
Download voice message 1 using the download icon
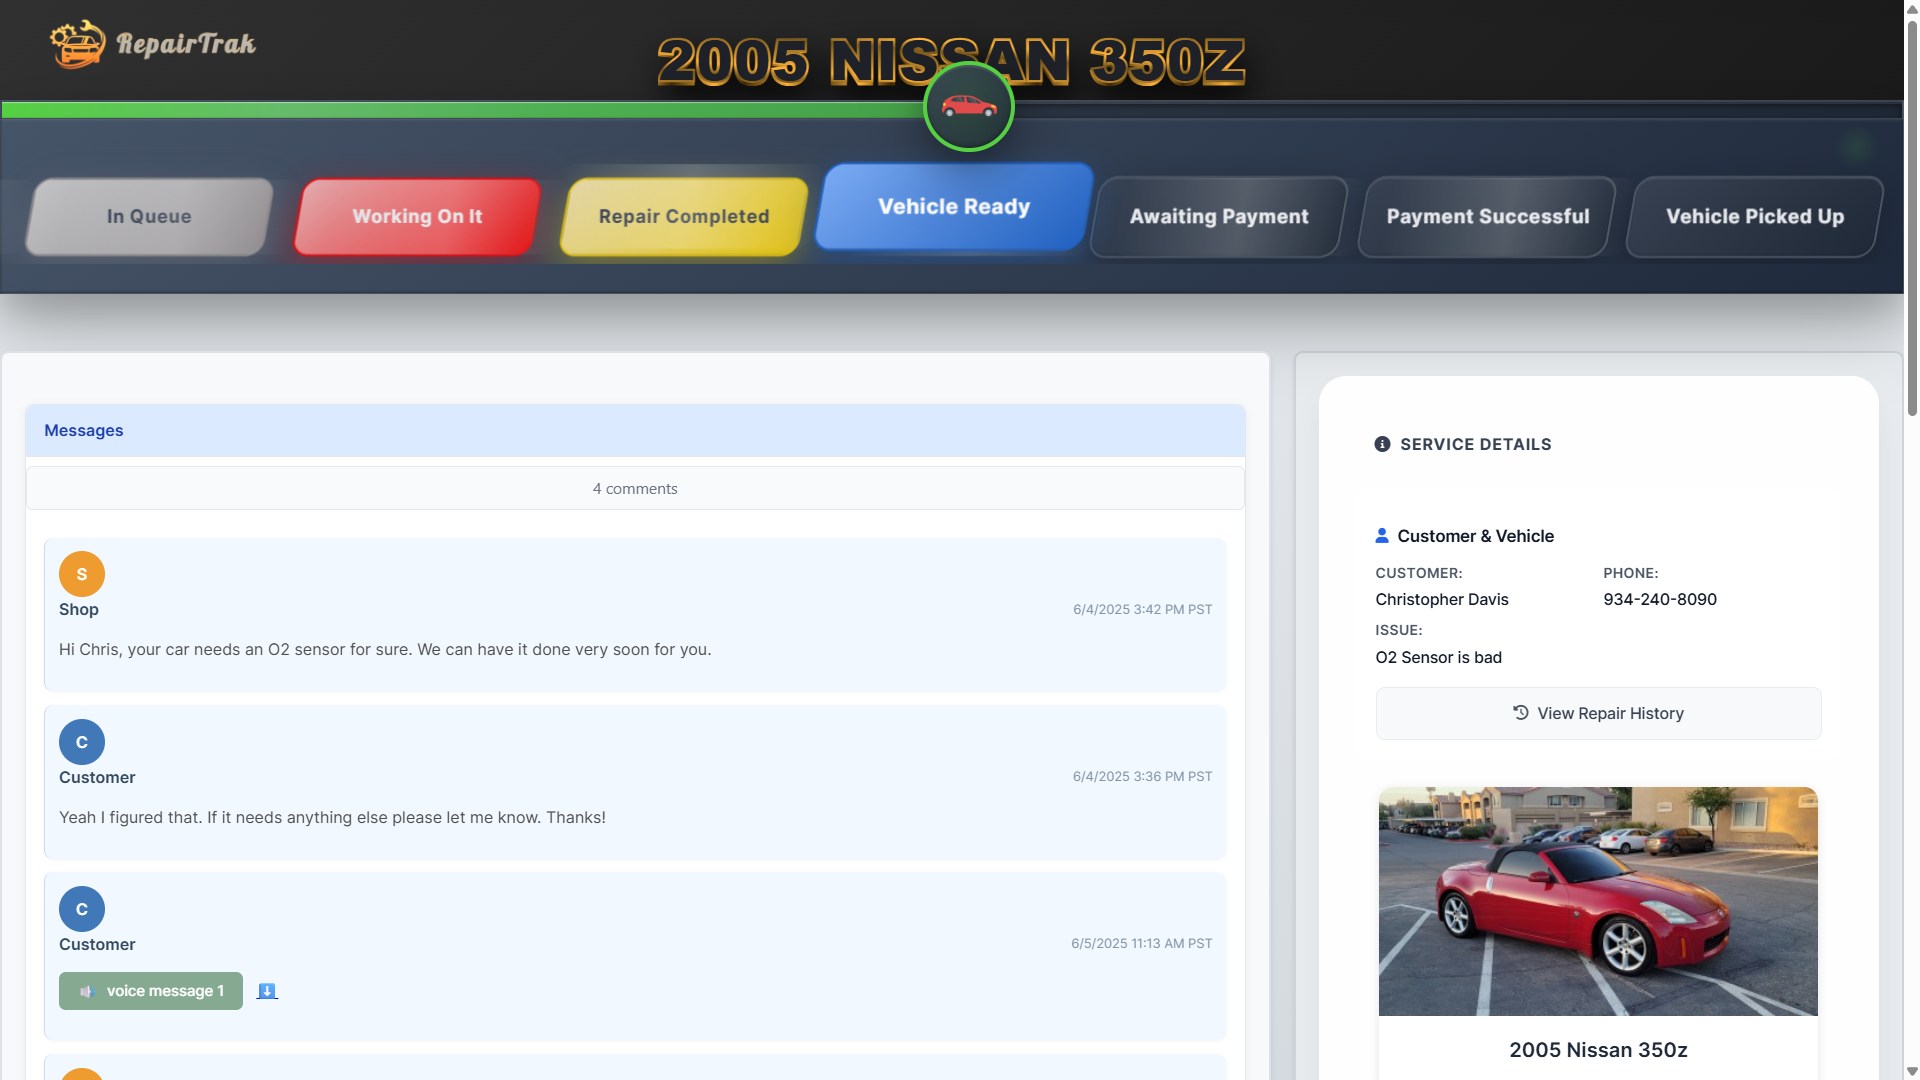tap(266, 991)
